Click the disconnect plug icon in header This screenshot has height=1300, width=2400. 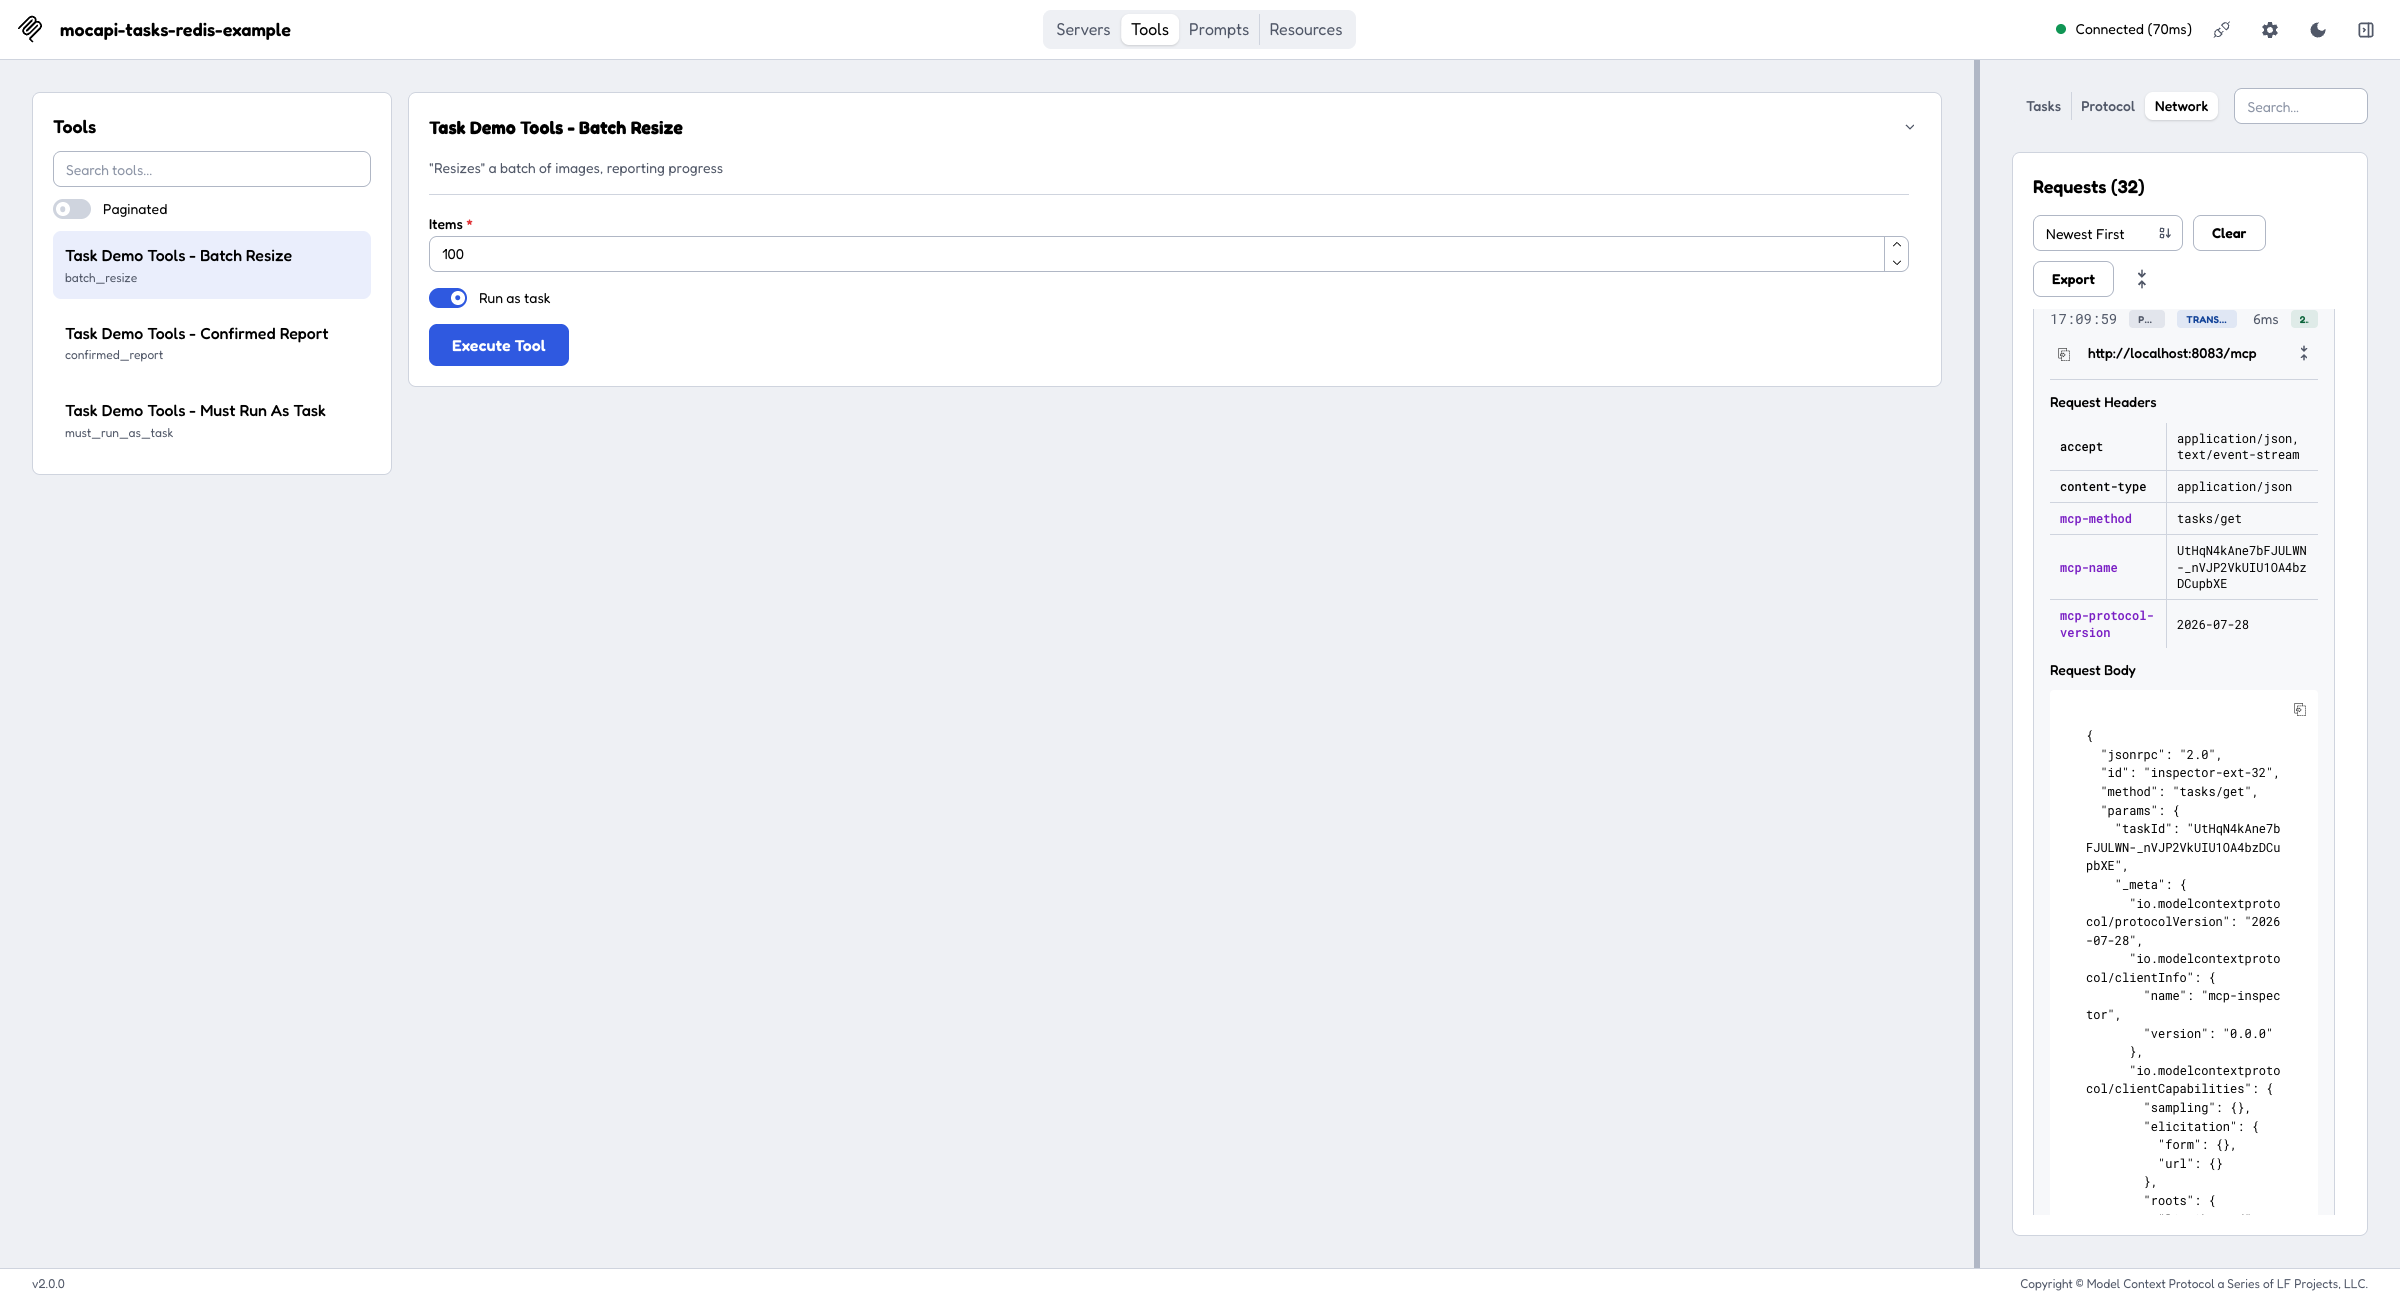[2222, 30]
